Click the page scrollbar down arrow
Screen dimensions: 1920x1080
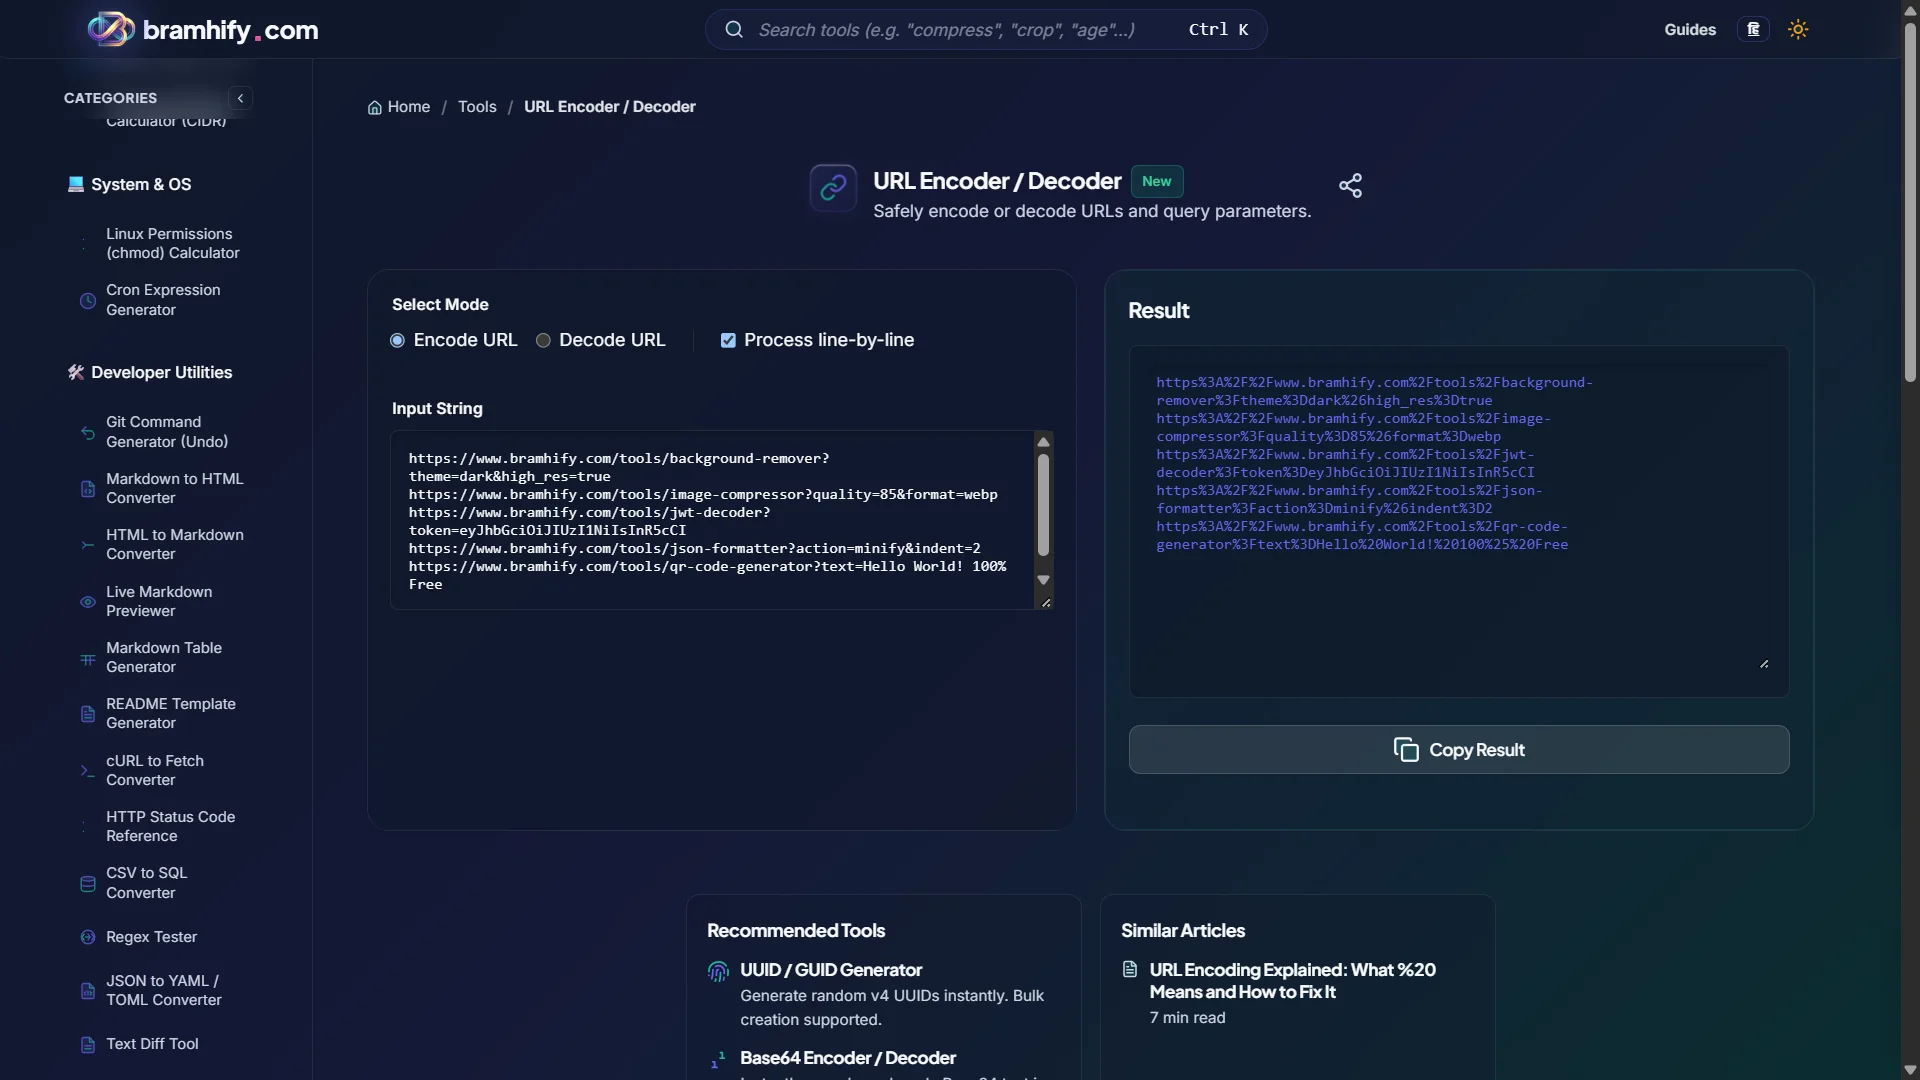click(x=1910, y=1070)
